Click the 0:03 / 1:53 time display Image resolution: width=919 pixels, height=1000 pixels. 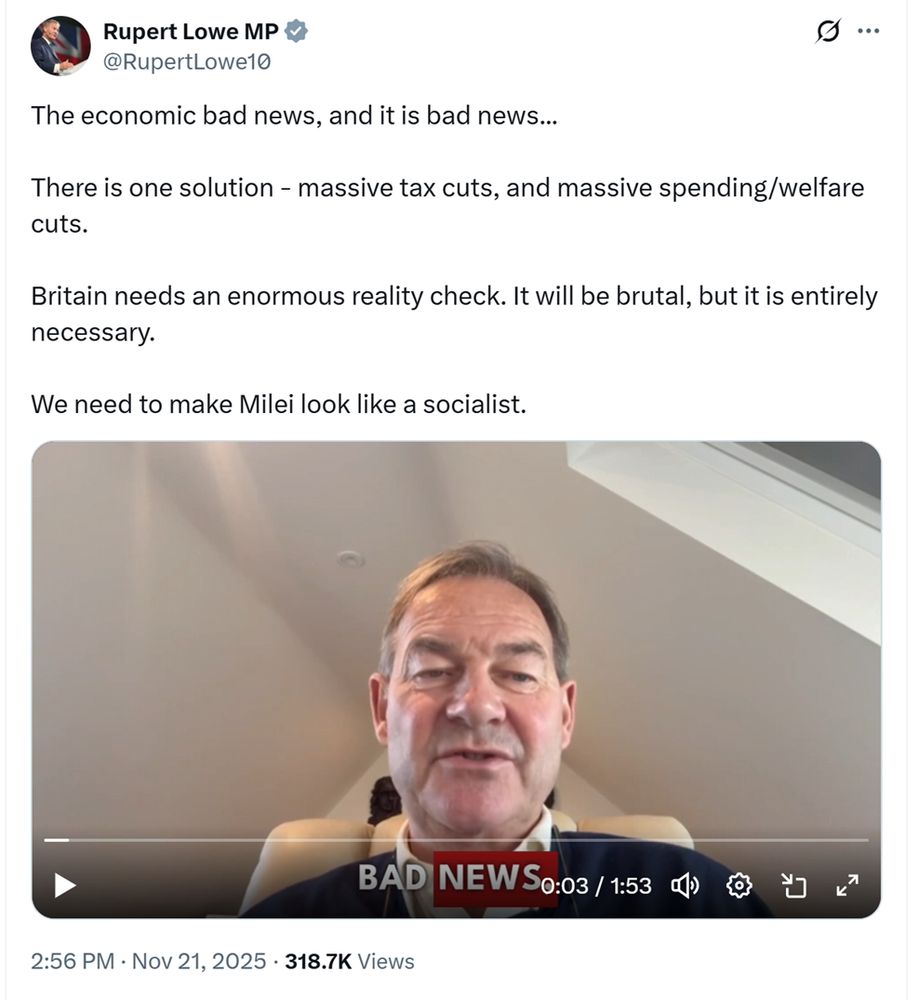[x=596, y=886]
